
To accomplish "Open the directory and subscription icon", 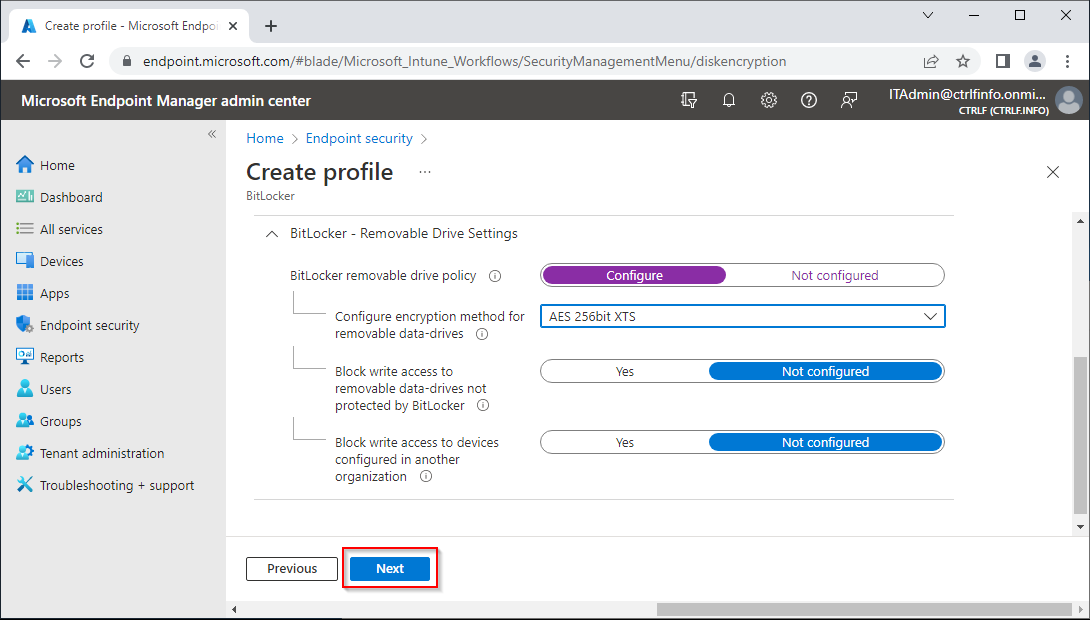I will tap(688, 100).
